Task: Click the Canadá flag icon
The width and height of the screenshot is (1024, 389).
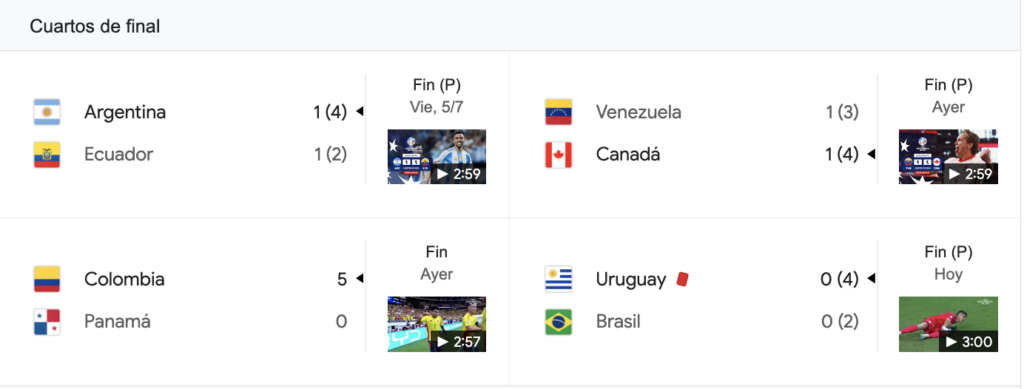Action: (558, 155)
